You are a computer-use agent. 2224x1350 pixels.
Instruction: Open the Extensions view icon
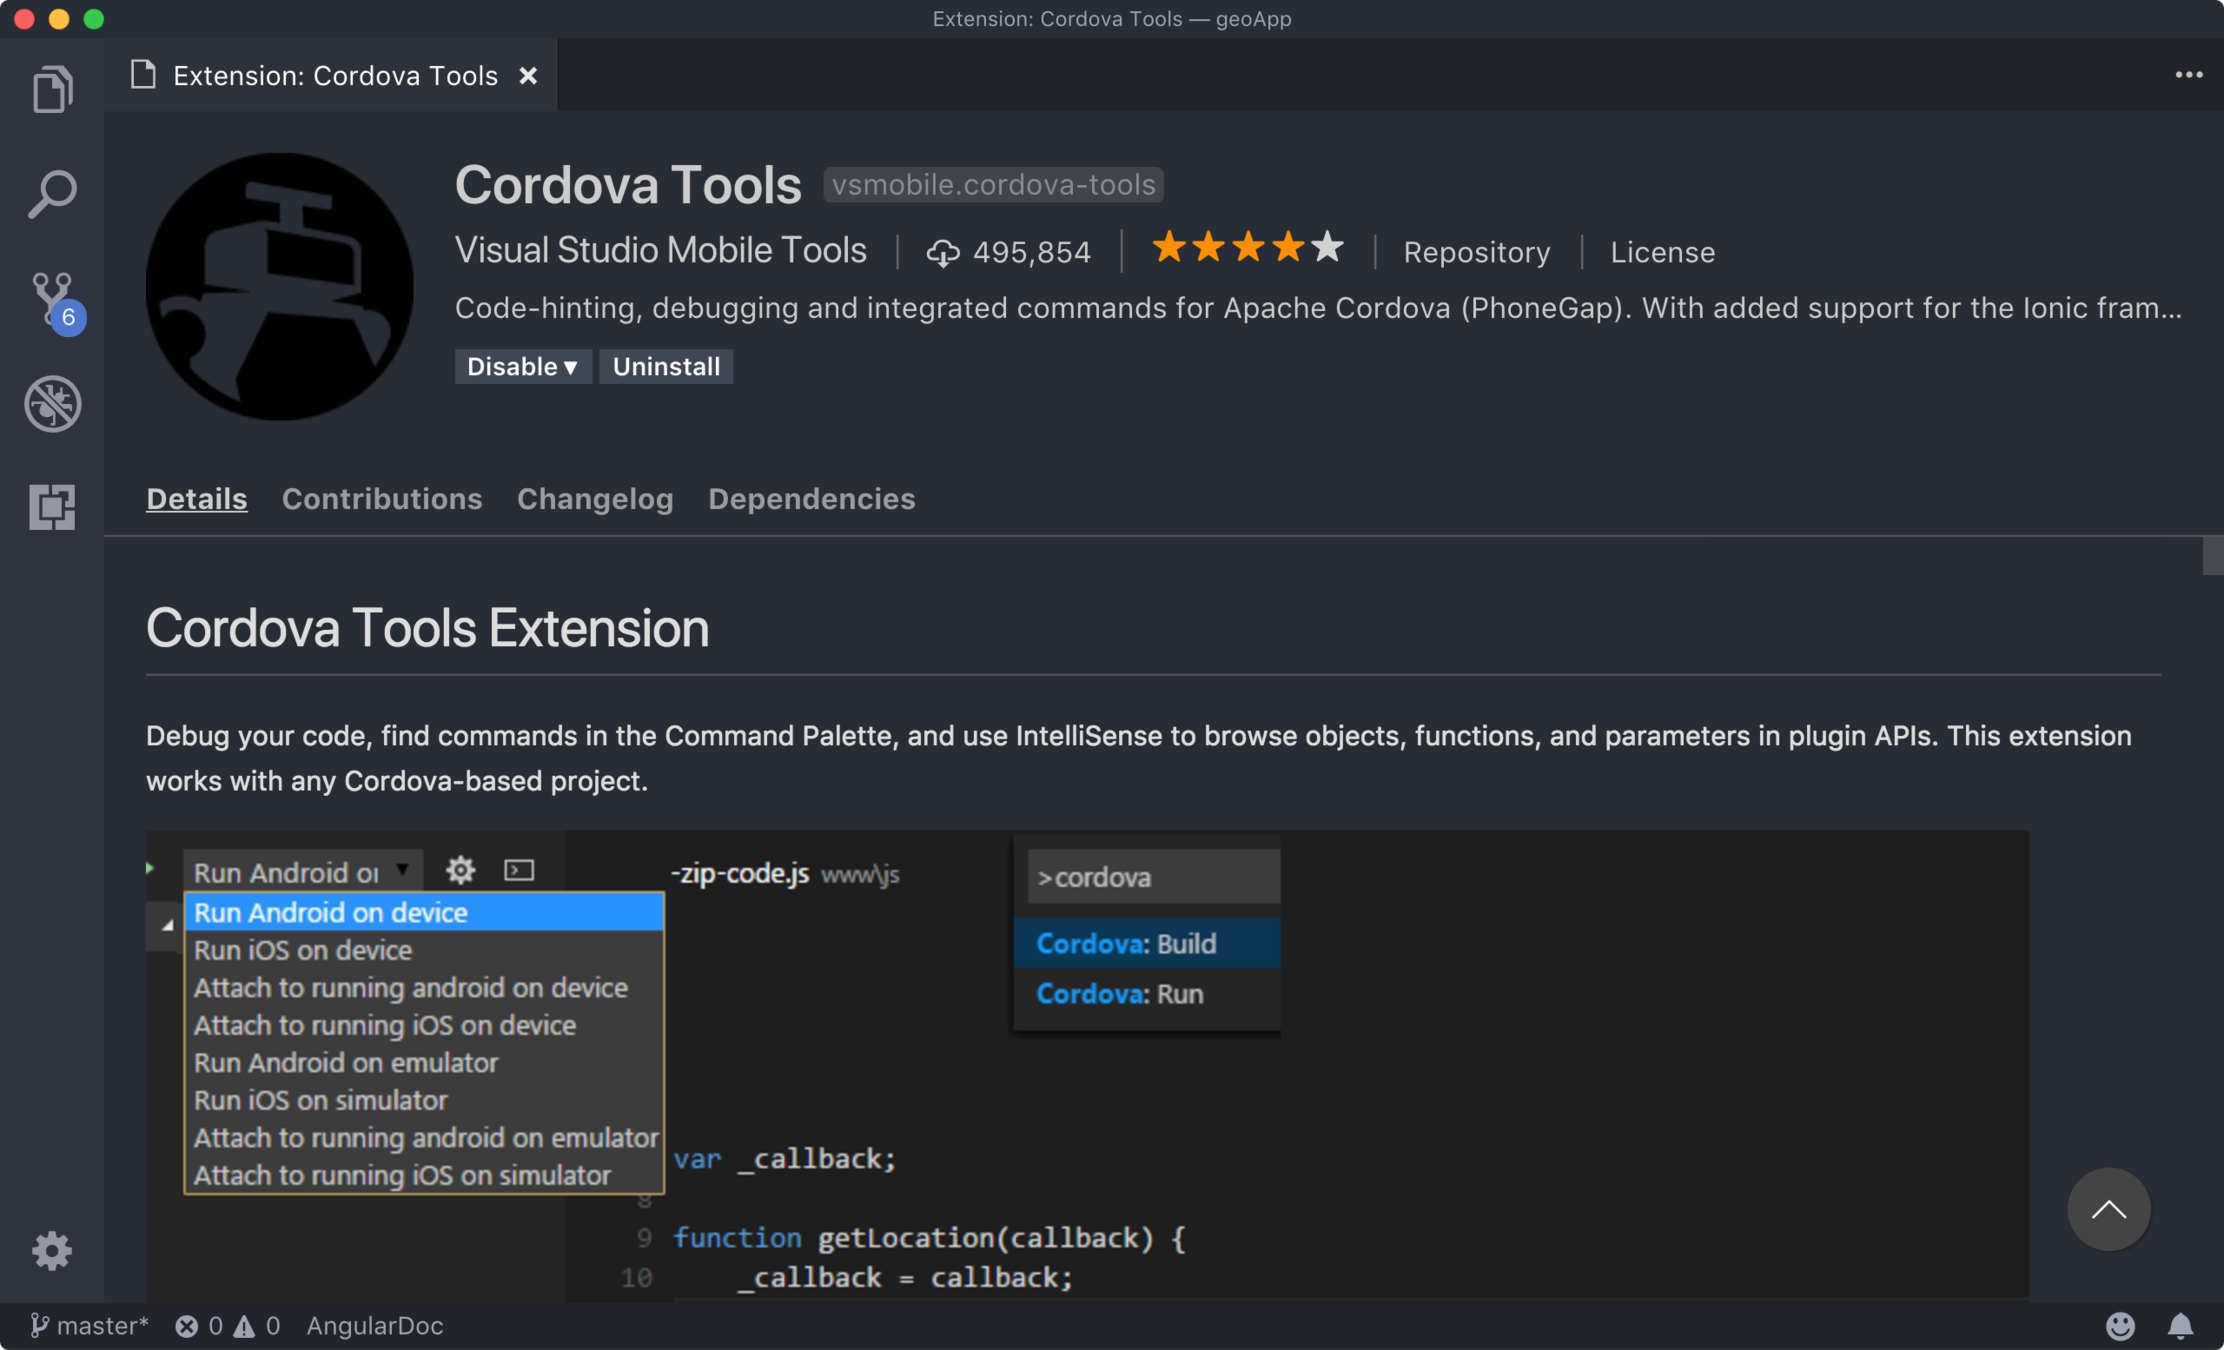tap(52, 507)
